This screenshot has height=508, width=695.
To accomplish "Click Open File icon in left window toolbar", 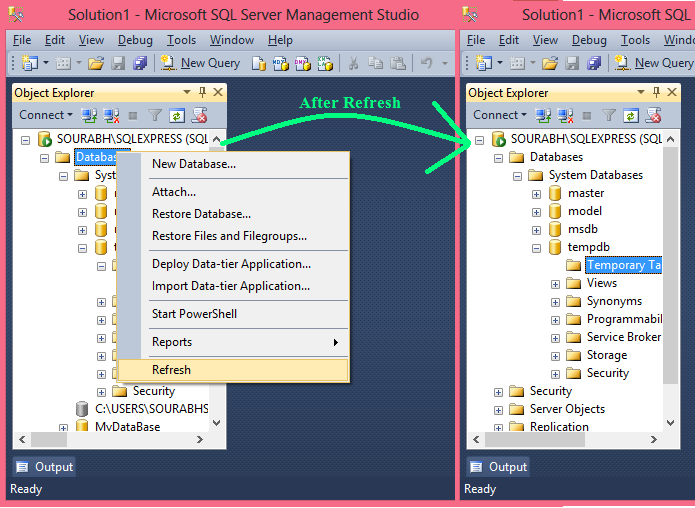I will click(96, 63).
